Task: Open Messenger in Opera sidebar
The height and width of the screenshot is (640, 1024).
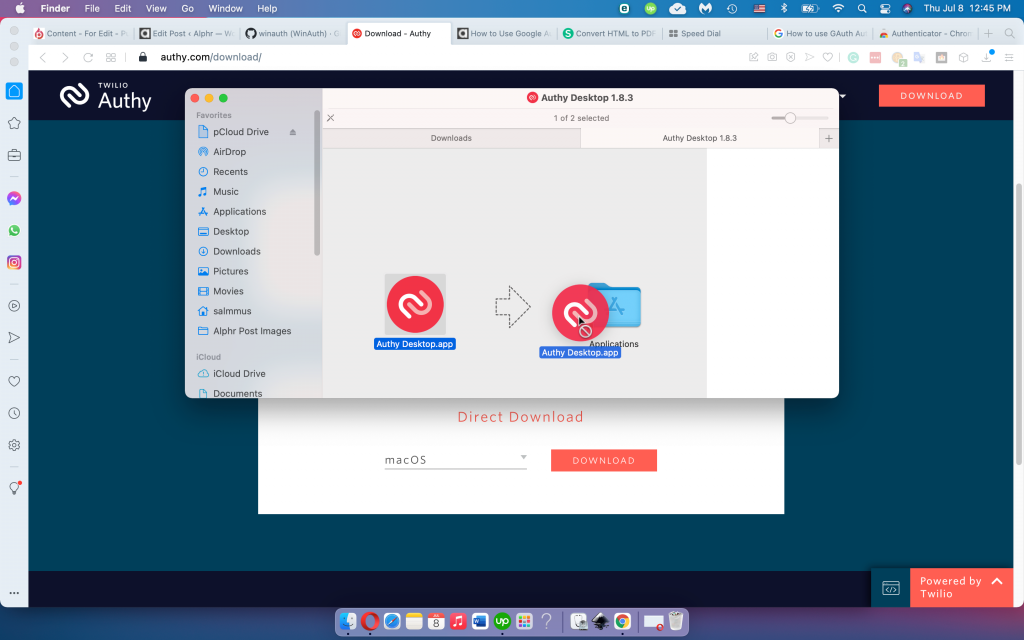Action: [x=14, y=199]
